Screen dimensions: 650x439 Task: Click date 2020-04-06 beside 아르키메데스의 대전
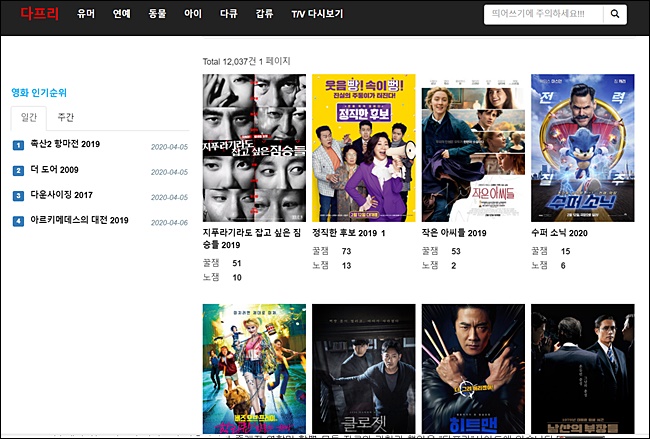pyautogui.click(x=169, y=223)
